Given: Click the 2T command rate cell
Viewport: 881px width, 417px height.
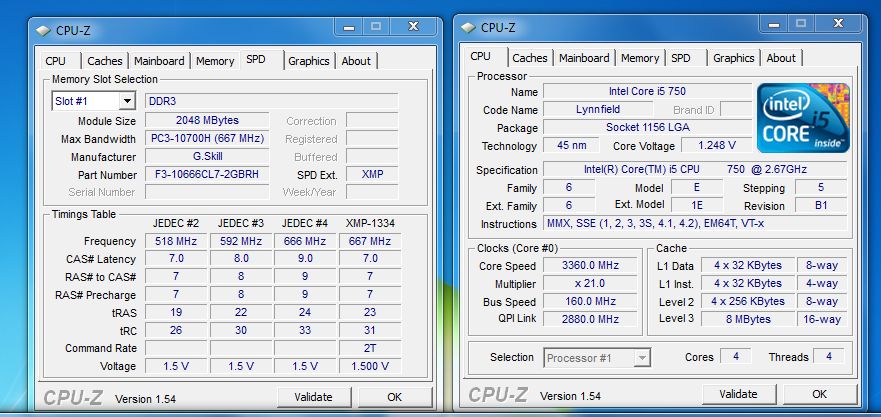Looking at the screenshot, I should [370, 348].
